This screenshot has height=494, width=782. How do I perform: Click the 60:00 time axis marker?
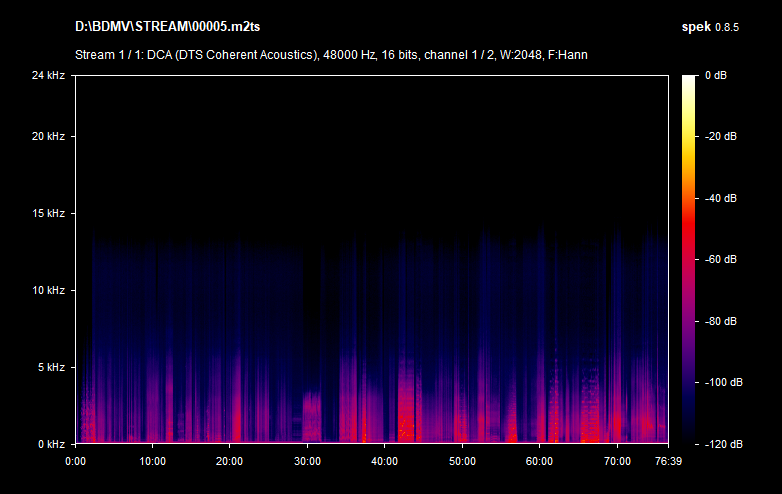click(540, 462)
